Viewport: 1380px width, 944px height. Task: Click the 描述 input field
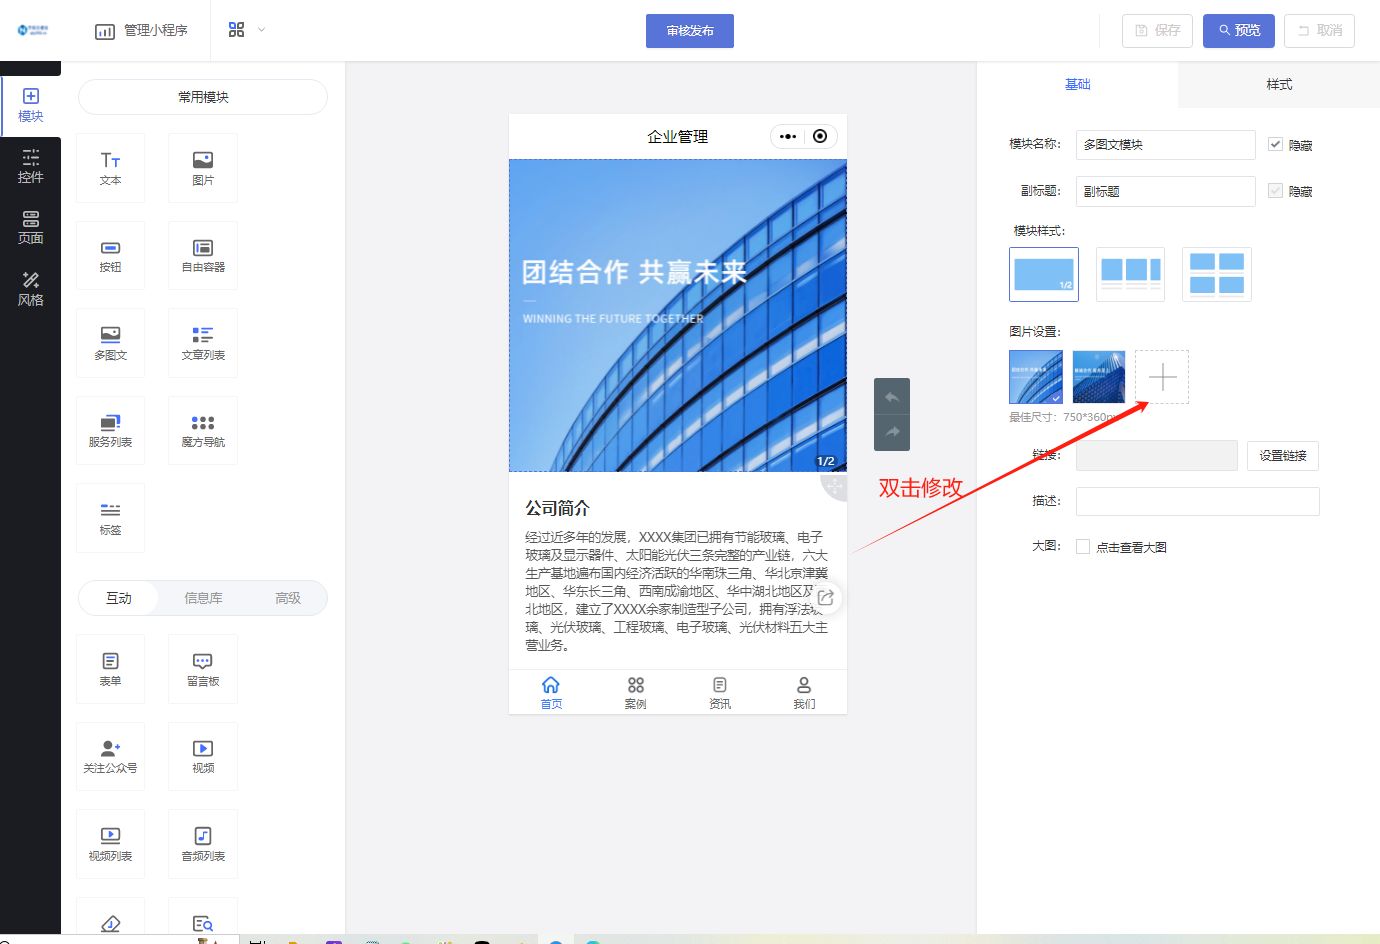pos(1198,501)
